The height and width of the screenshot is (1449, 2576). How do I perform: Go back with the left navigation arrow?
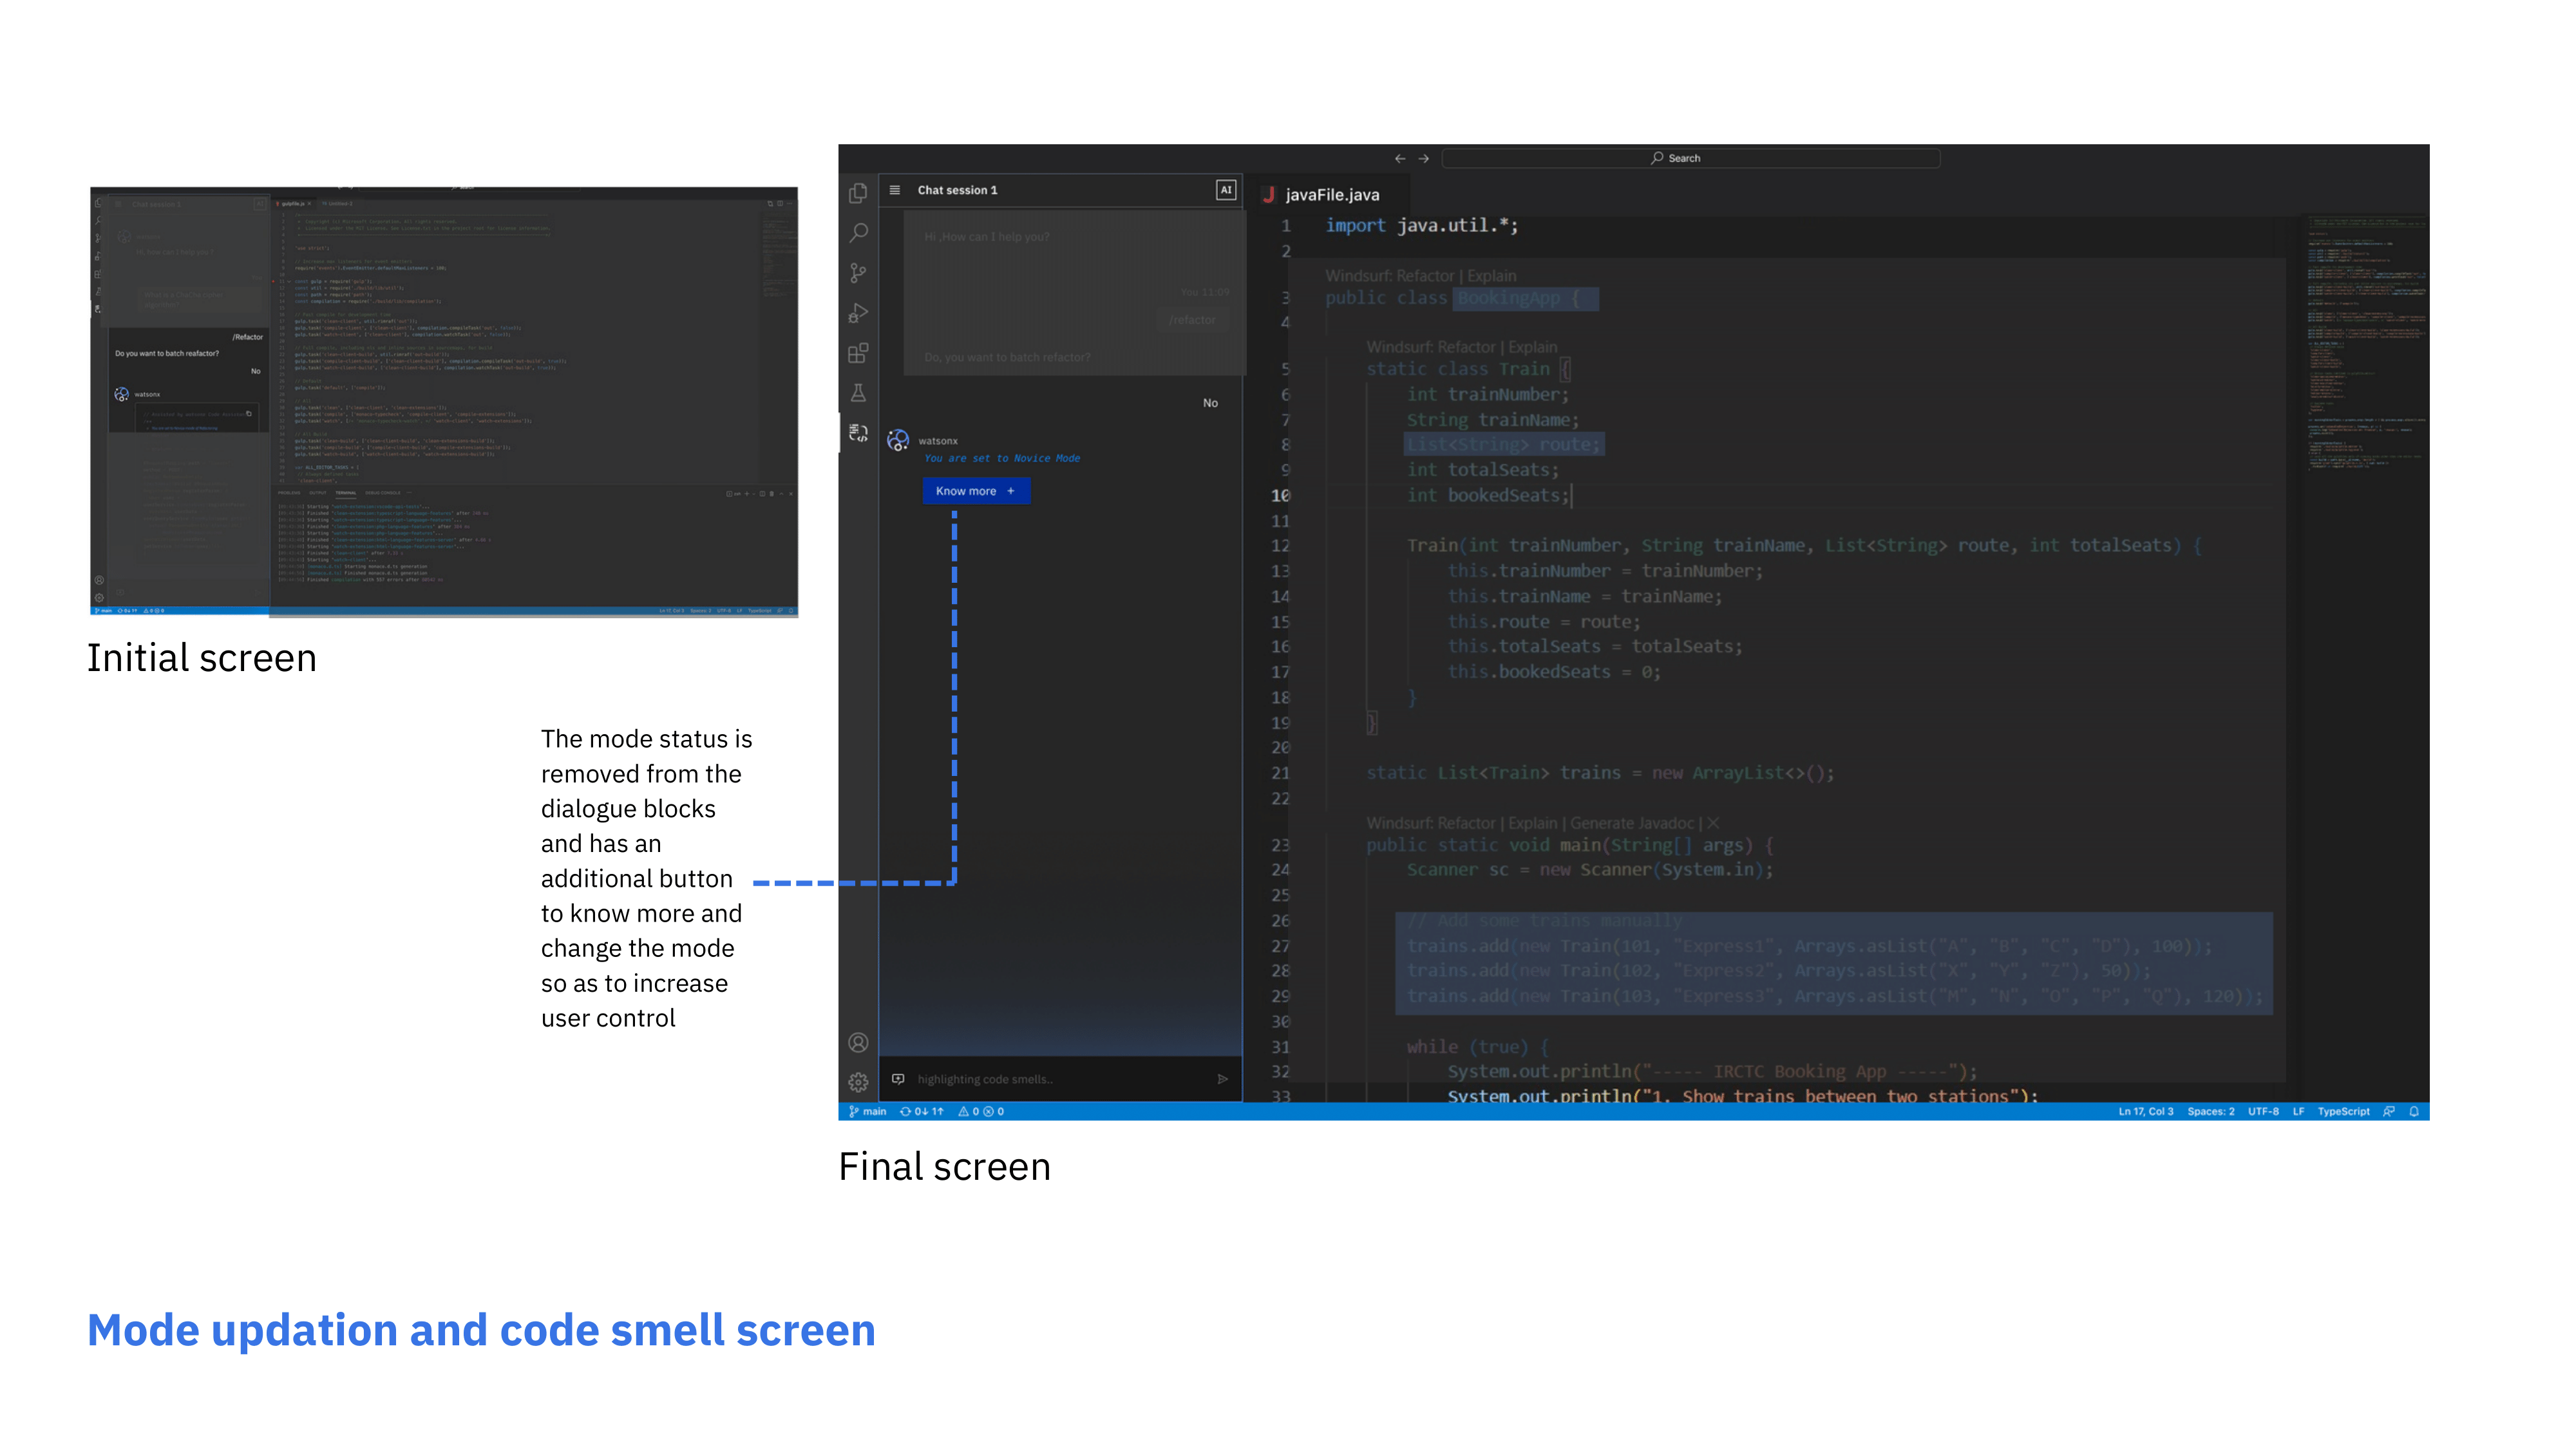click(1400, 158)
